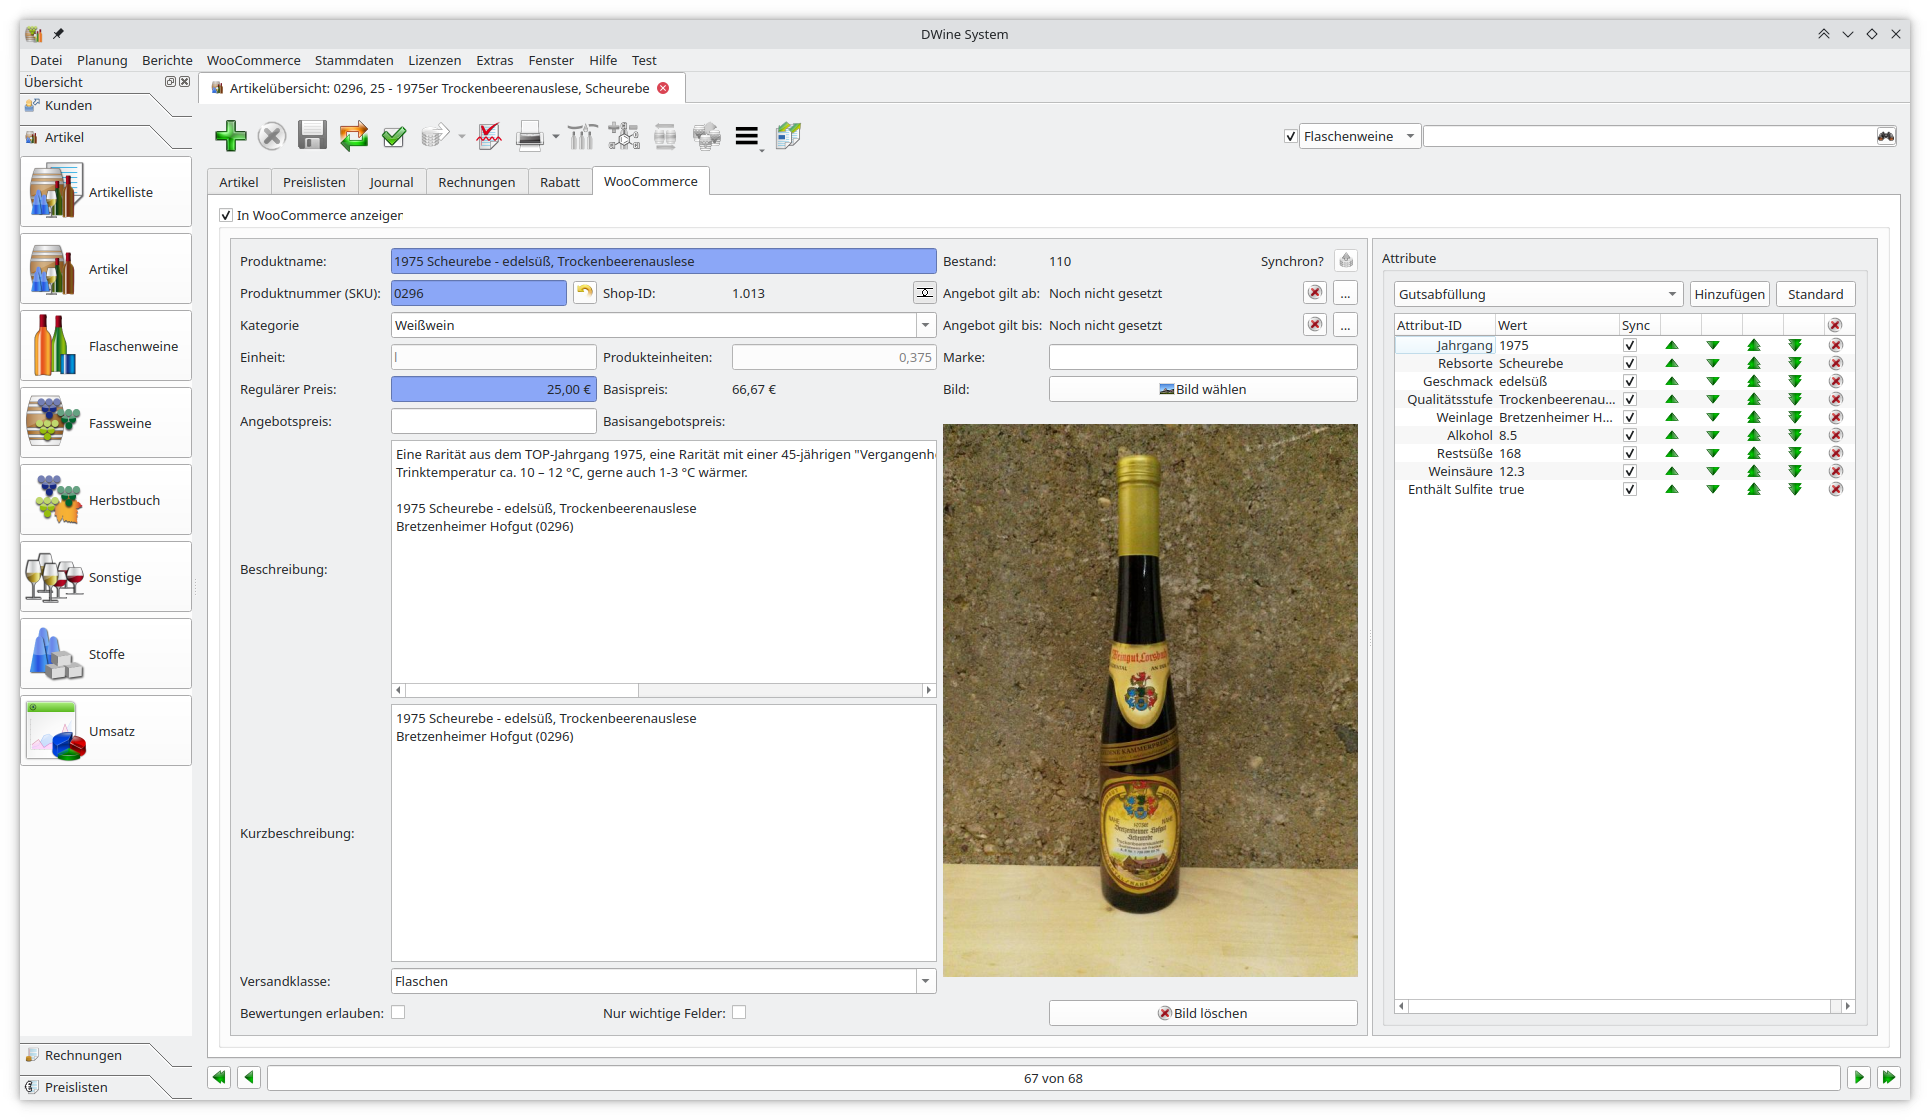Image resolution: width=1930 pixels, height=1120 pixels.
Task: Open the Versandklasse Flaschen dropdown
Action: point(925,981)
